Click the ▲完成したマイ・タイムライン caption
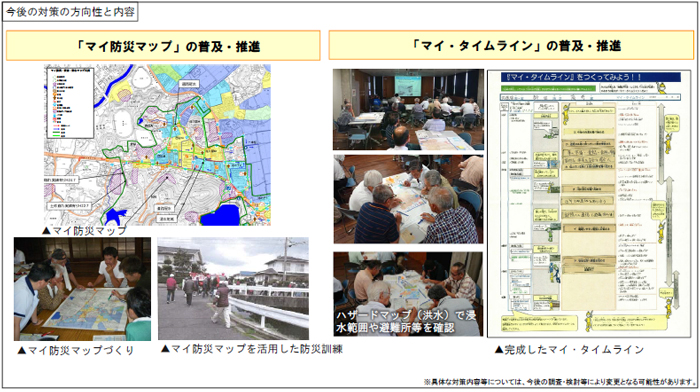 pos(569,350)
